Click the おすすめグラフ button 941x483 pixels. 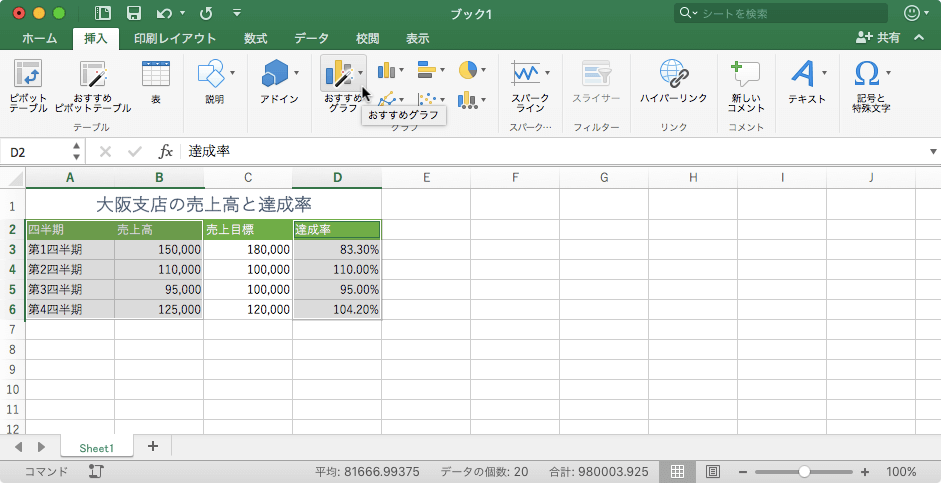point(343,73)
